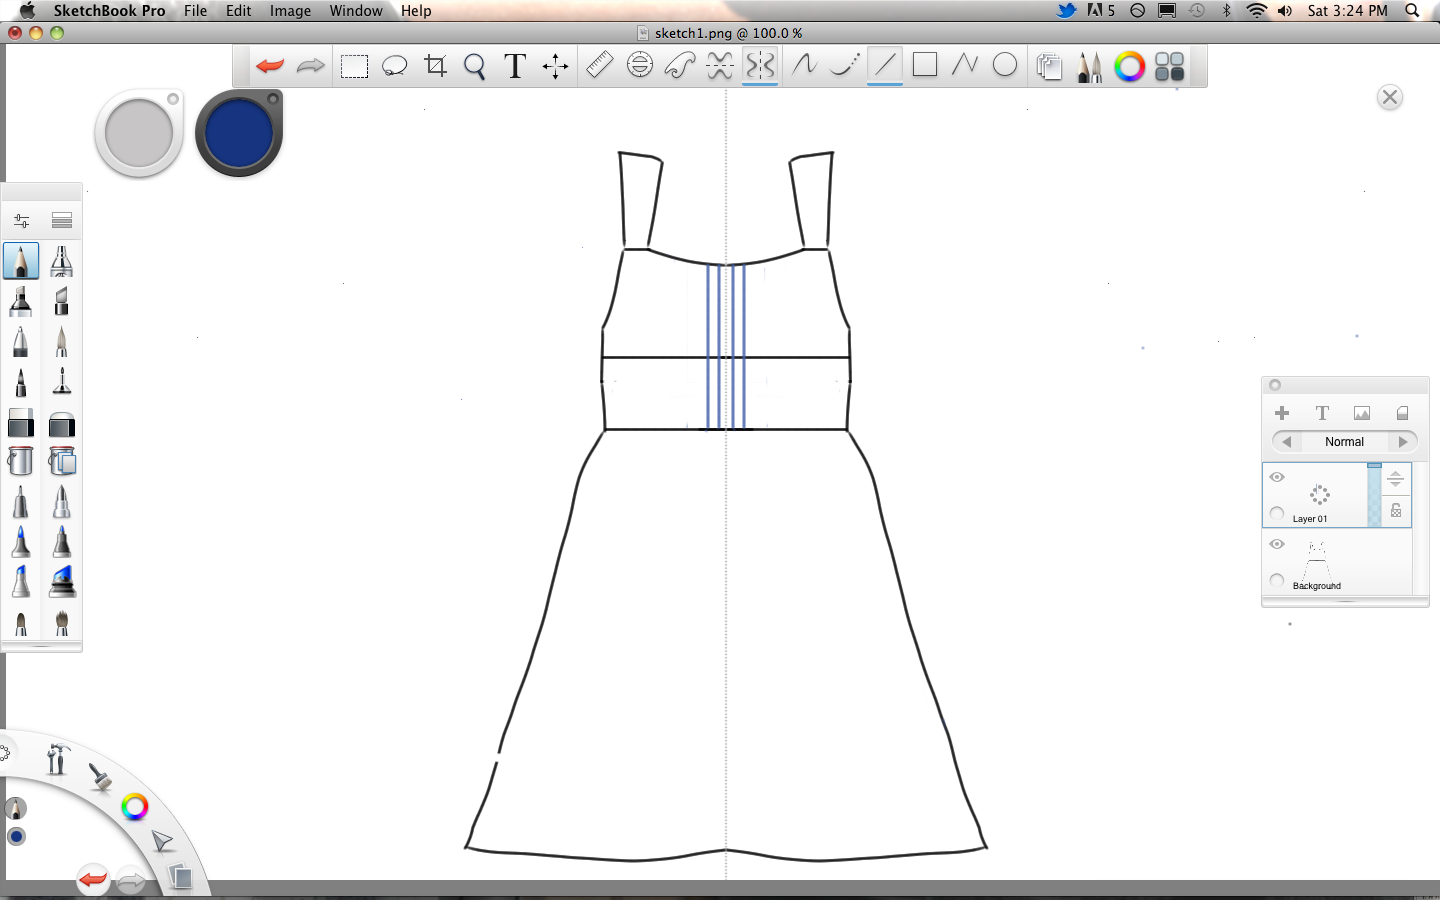Screen dimensions: 1440x900
Task: Select the Text tool in top toolbar
Action: tap(515, 66)
